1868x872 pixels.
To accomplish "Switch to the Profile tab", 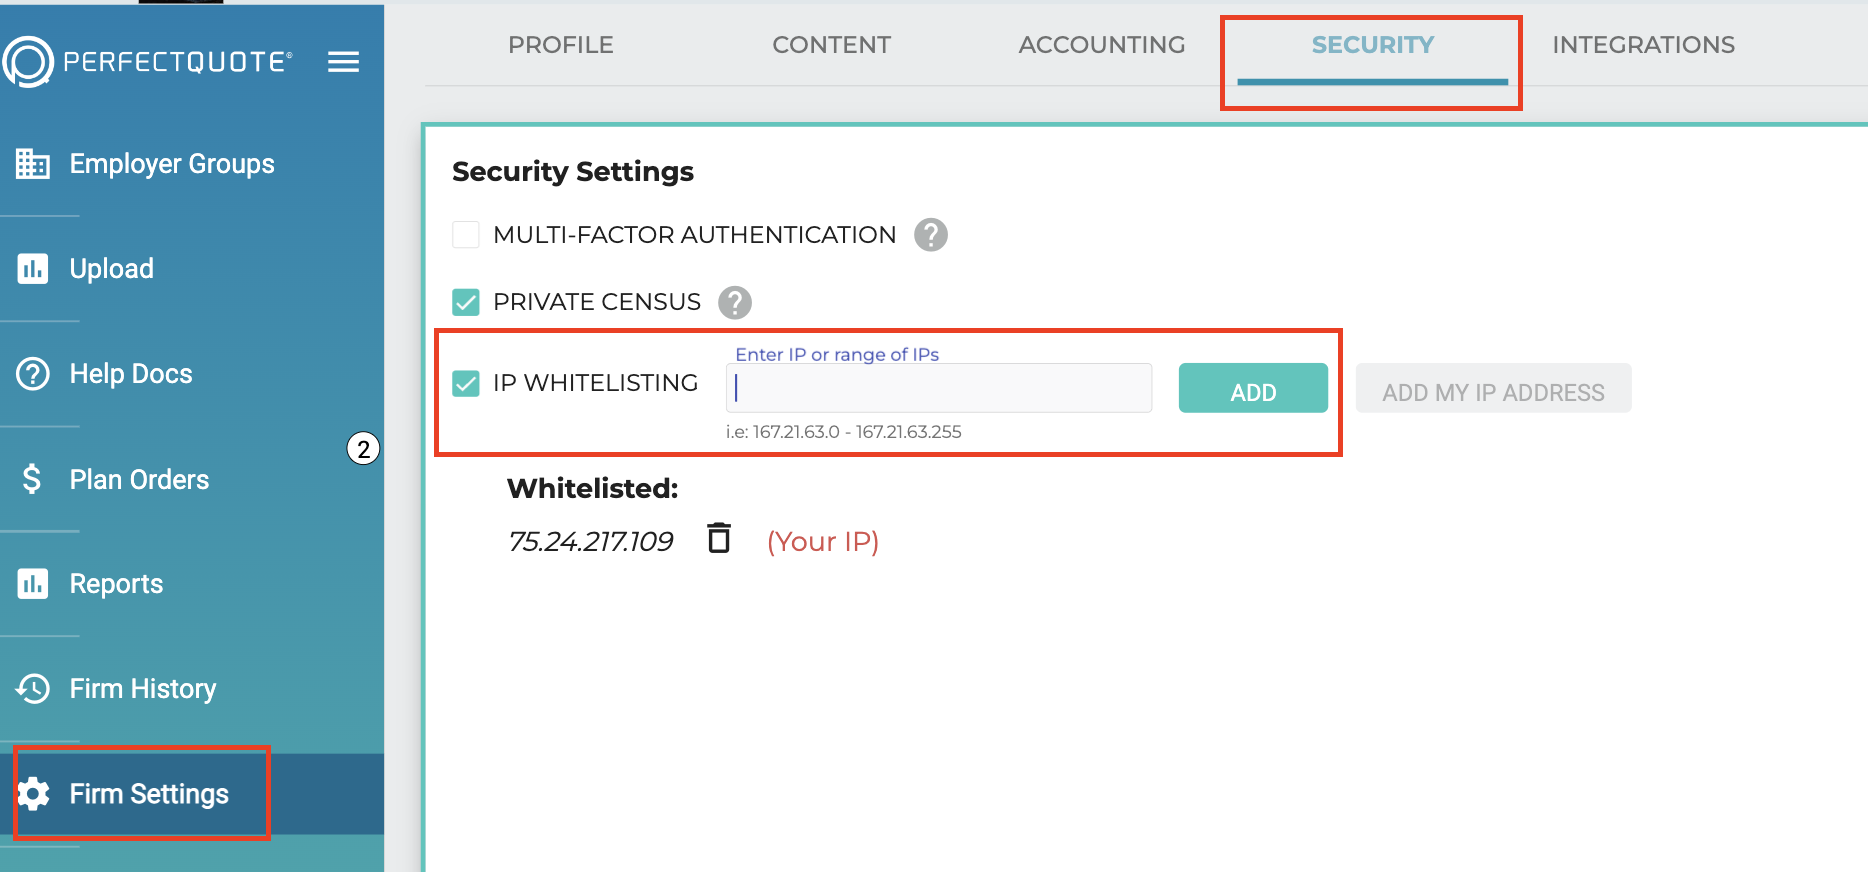I will tap(560, 45).
